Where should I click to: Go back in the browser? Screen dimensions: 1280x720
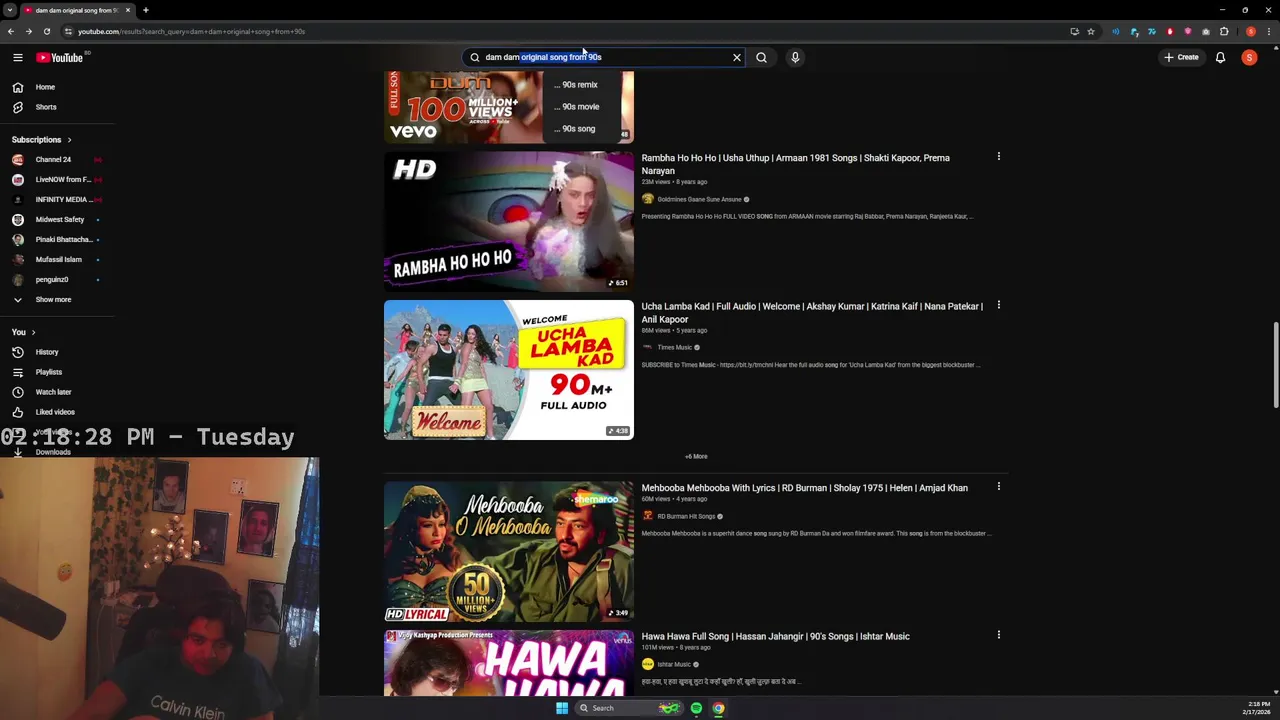tap(11, 31)
